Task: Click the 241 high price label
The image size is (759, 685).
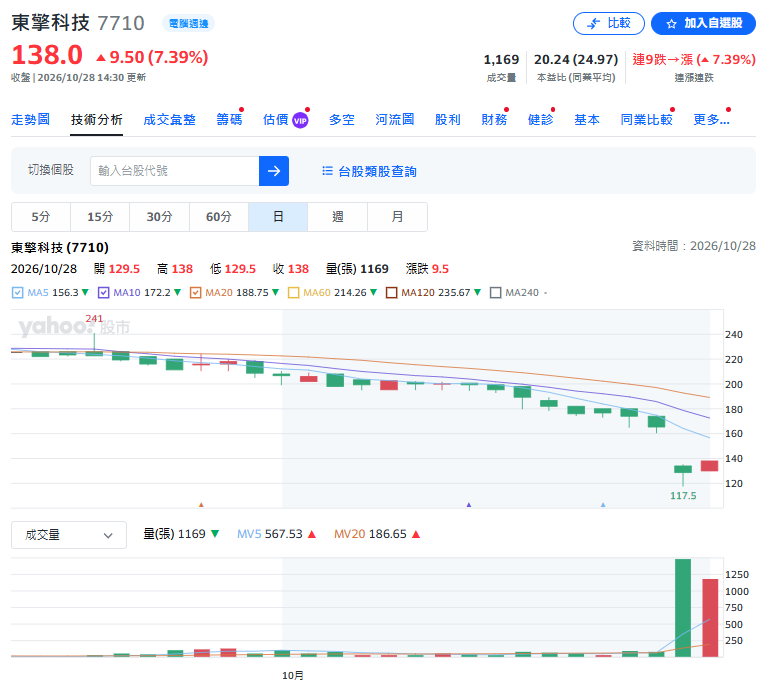Action: tap(94, 319)
